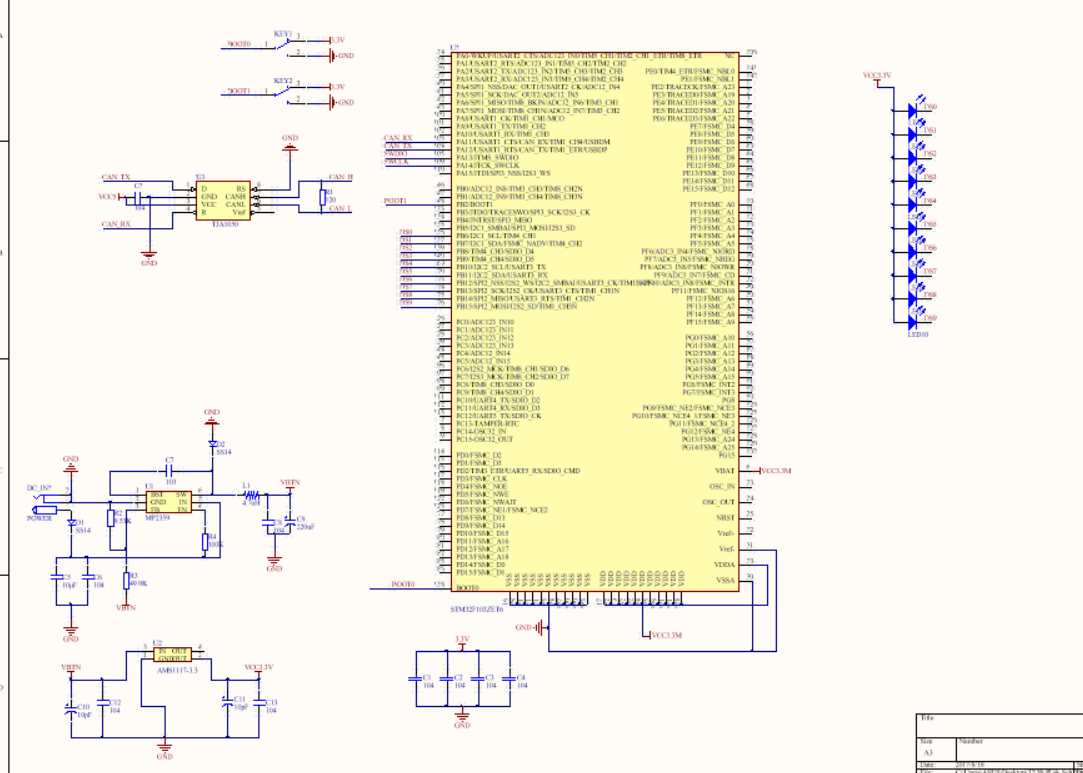The image size is (1083, 773).
Task: Click the VBTN port right of inductor L1
Action: point(290,484)
